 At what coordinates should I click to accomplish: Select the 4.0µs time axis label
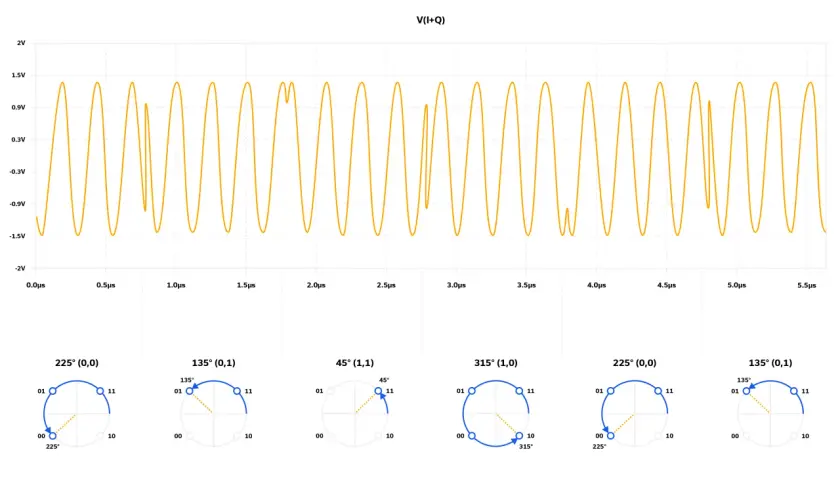tap(596, 285)
